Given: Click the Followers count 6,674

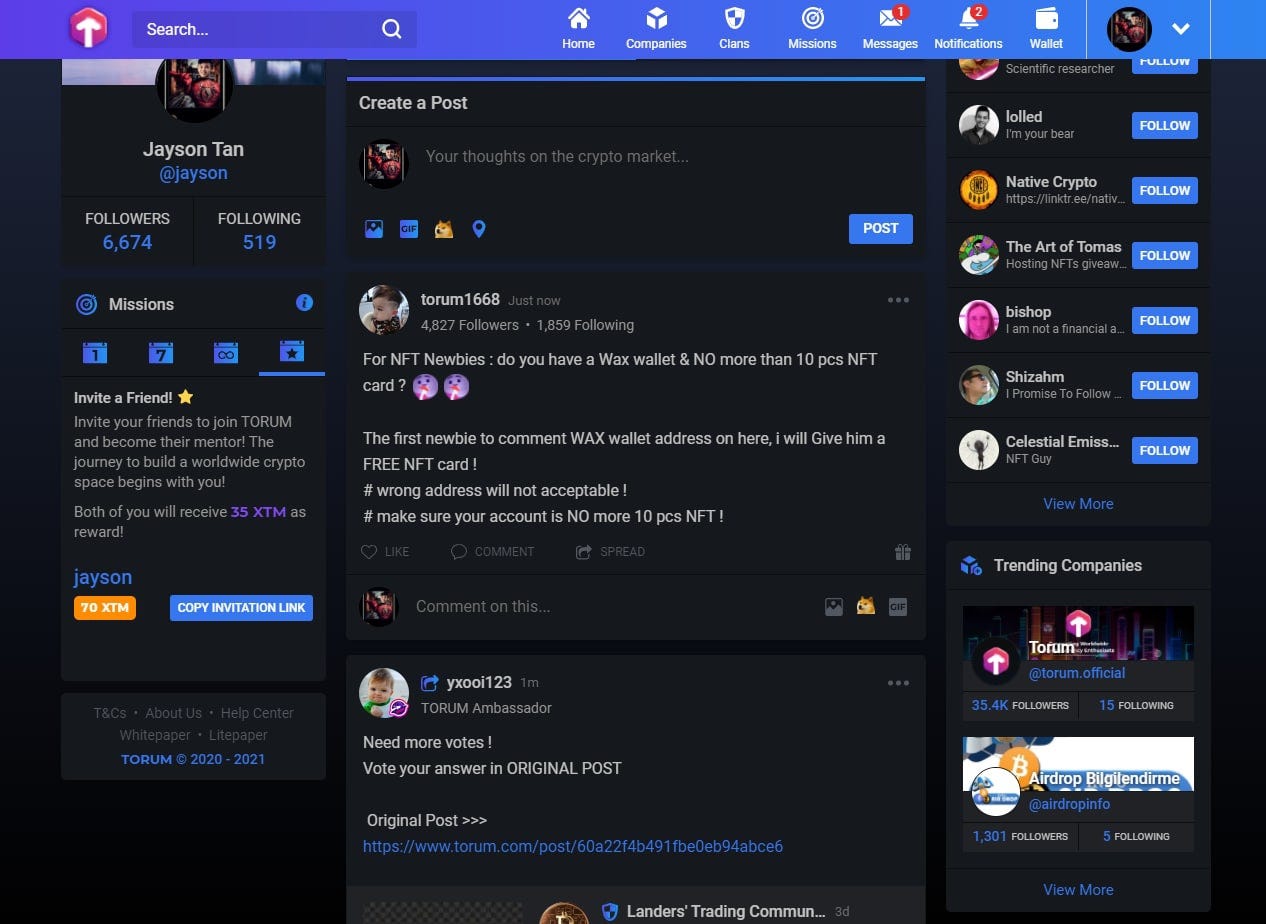Looking at the screenshot, I should click(127, 242).
